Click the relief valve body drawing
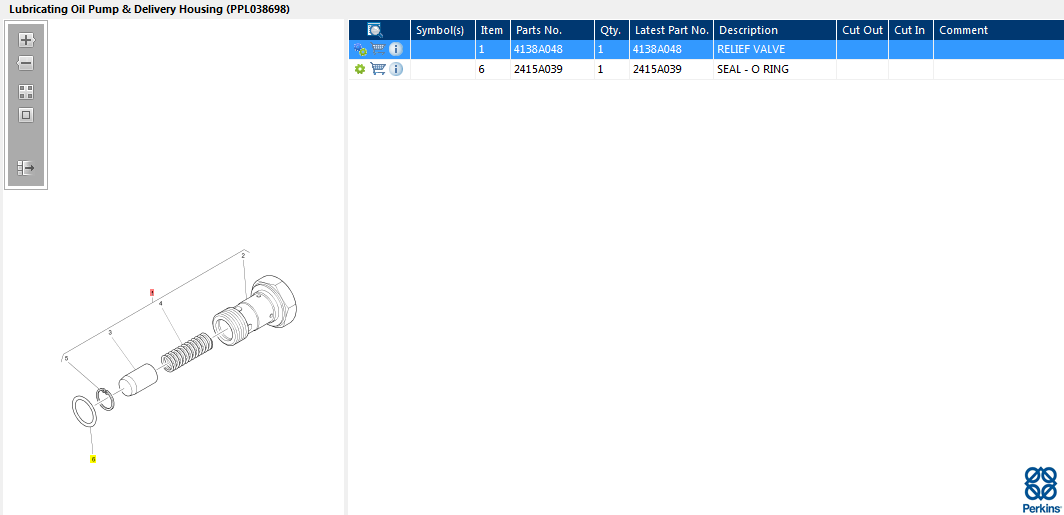 click(255, 311)
